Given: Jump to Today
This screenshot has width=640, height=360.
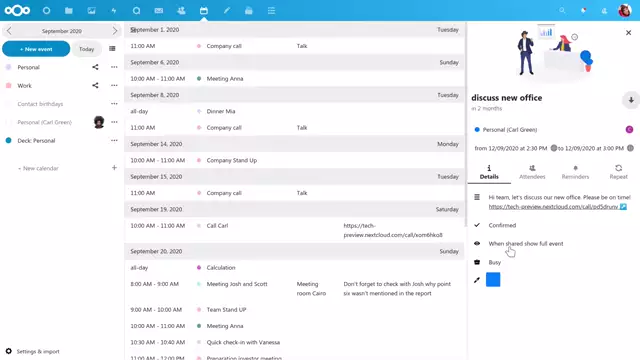Looking at the screenshot, I should pyautogui.click(x=87, y=49).
